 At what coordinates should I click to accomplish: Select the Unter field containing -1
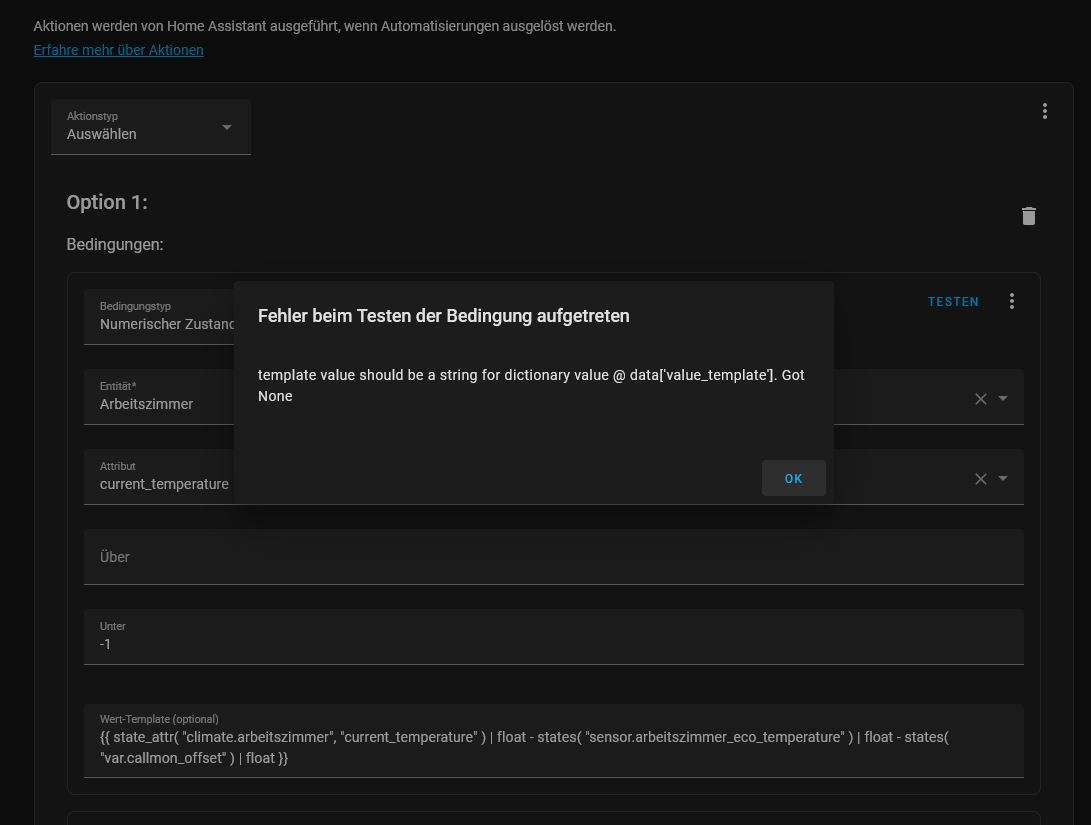(x=554, y=637)
